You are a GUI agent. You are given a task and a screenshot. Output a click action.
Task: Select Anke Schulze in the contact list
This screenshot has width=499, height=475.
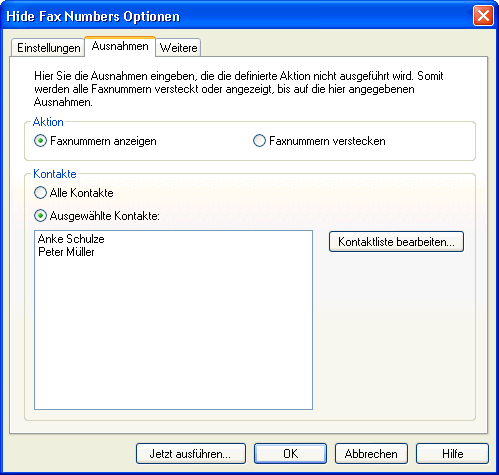[71, 239]
